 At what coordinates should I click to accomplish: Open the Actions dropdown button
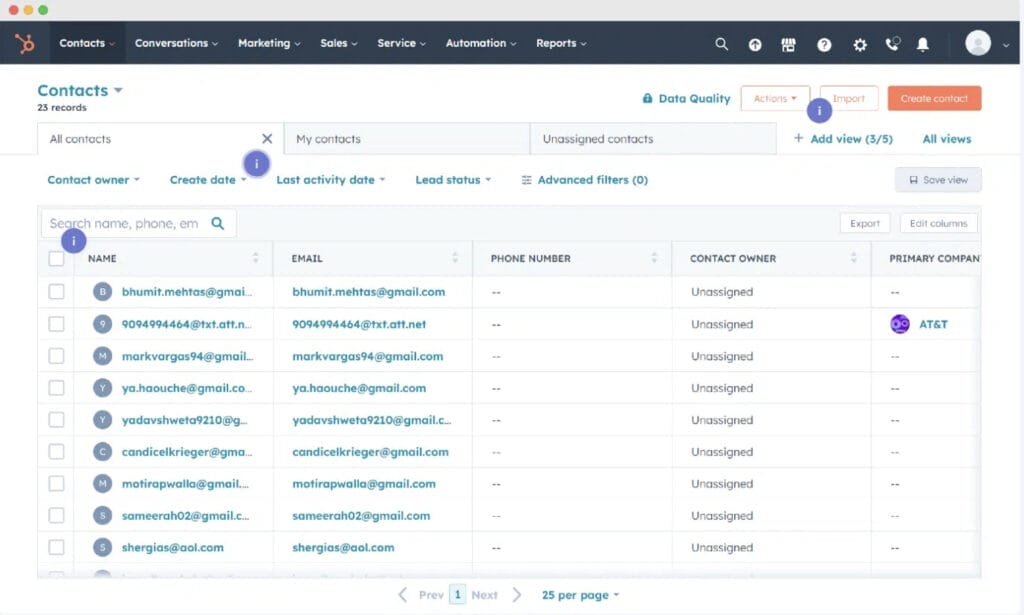[x=775, y=99]
